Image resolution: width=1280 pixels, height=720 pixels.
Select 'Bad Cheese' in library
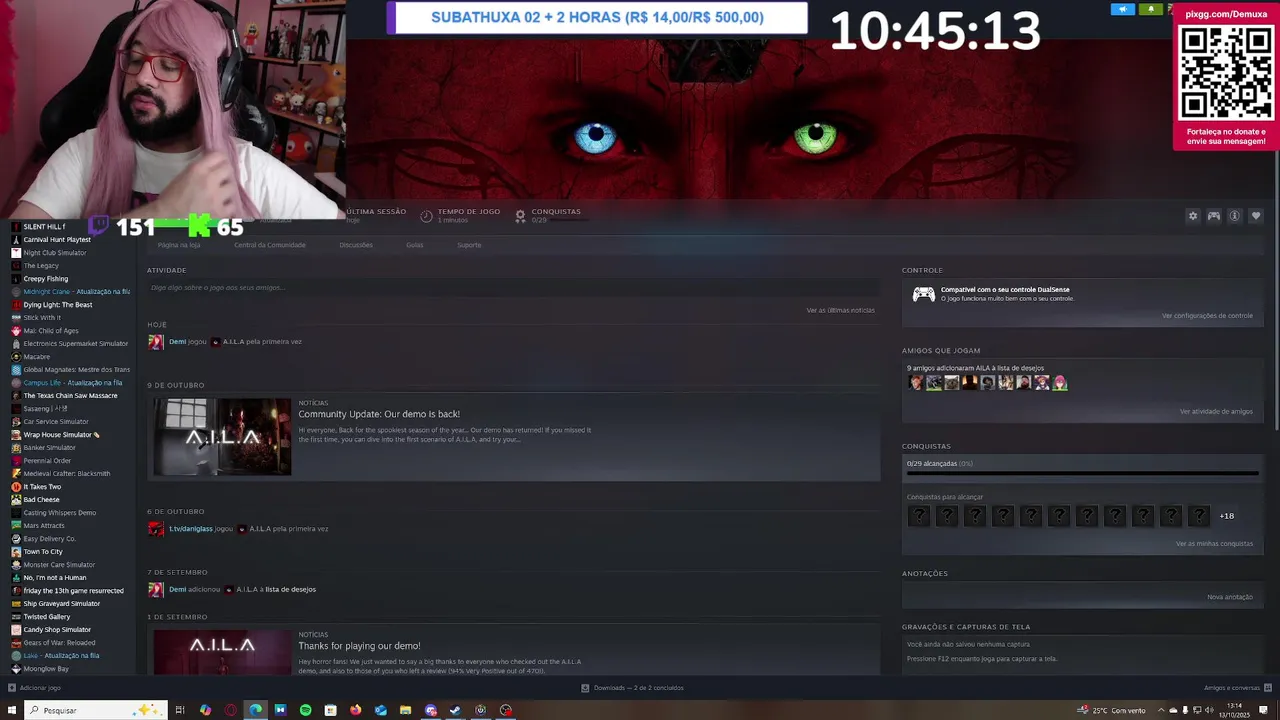pos(42,500)
